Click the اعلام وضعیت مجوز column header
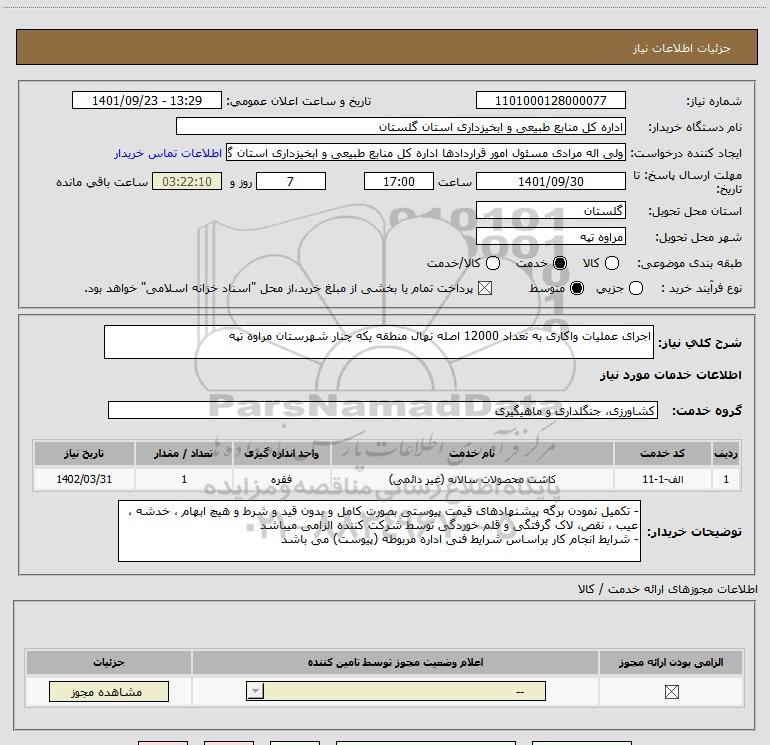The height and width of the screenshot is (745, 770). 395,662
